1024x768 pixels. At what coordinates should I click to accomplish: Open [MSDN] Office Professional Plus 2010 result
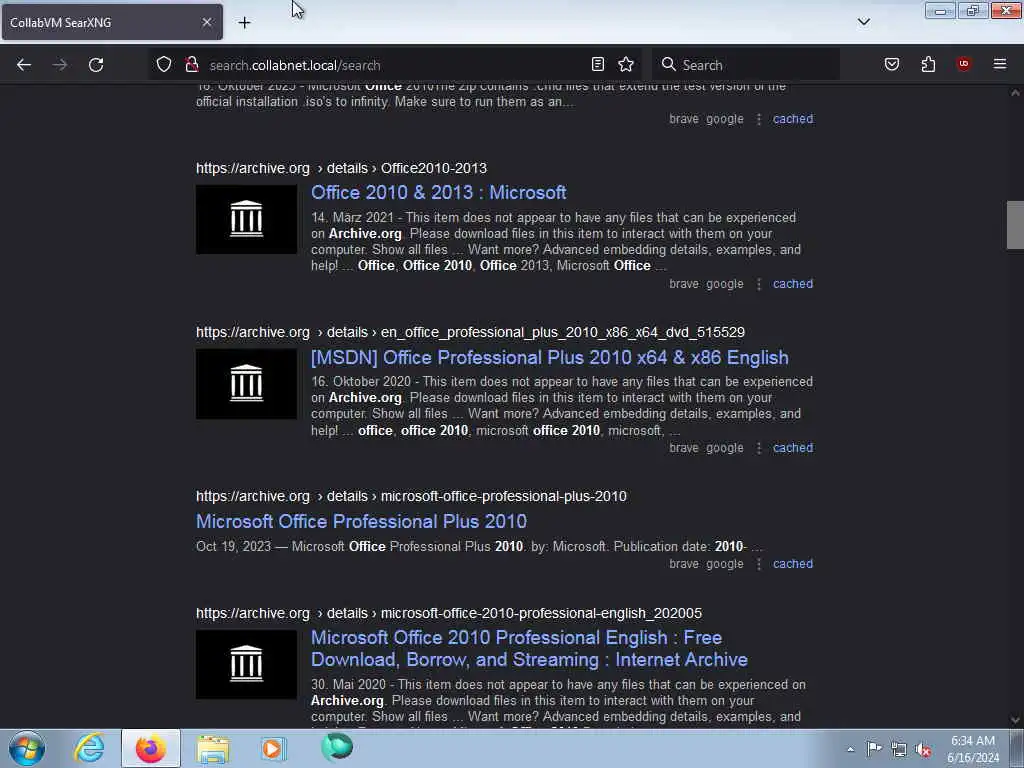pos(549,357)
